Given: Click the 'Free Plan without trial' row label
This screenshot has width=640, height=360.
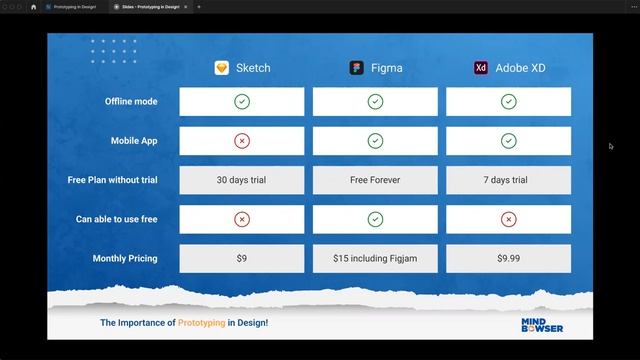Looking at the screenshot, I should [x=112, y=180].
